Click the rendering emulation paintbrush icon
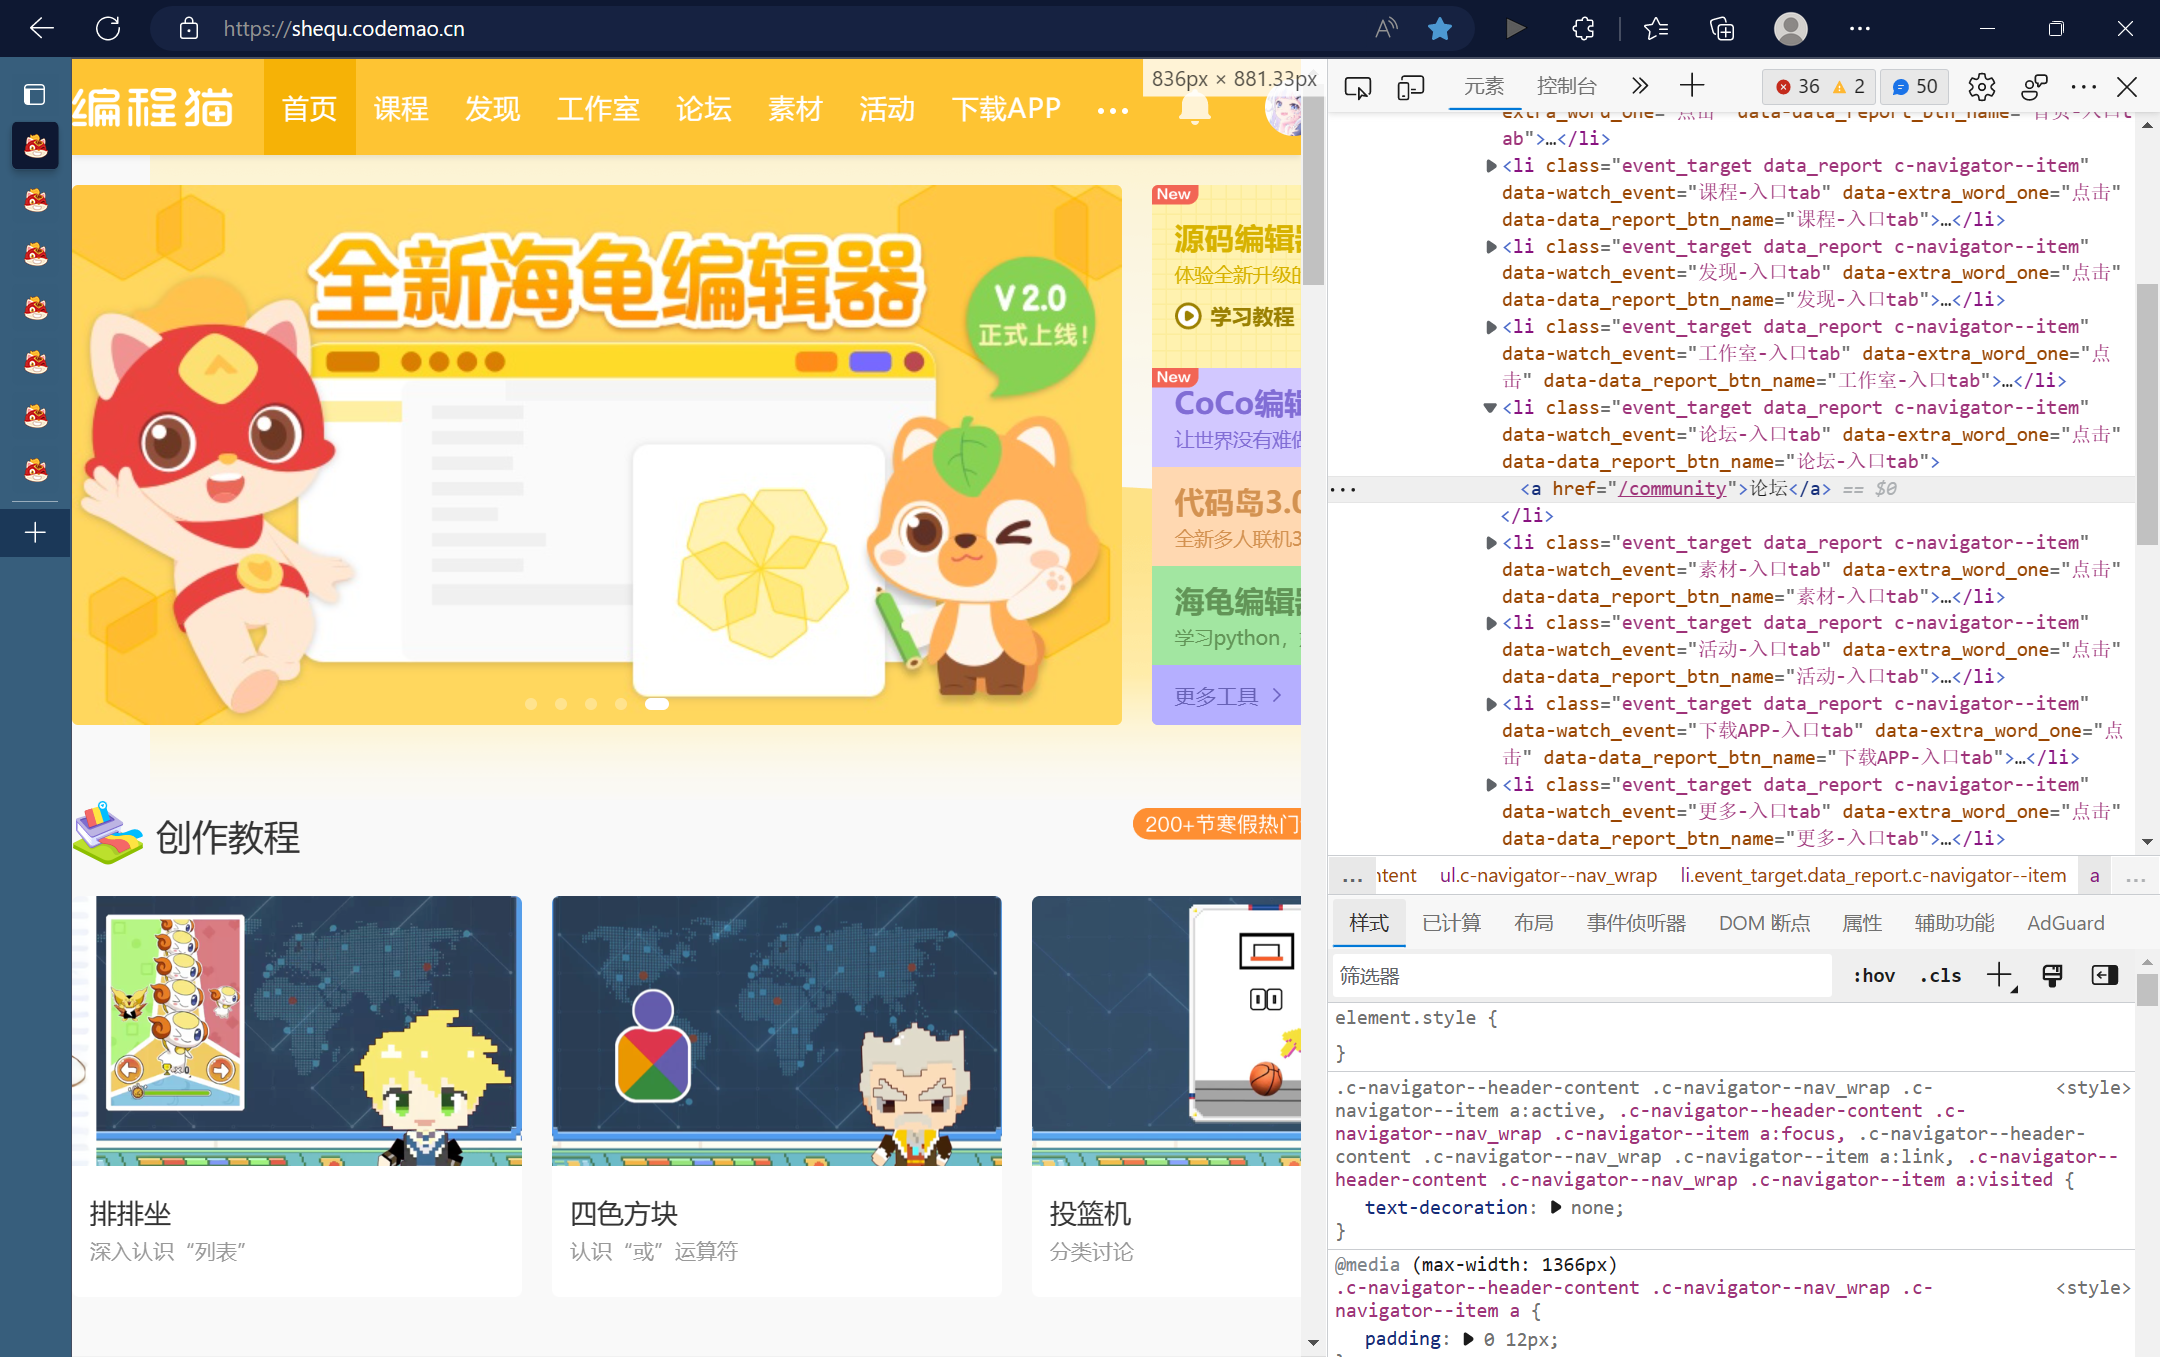The height and width of the screenshot is (1357, 2160). click(2052, 975)
